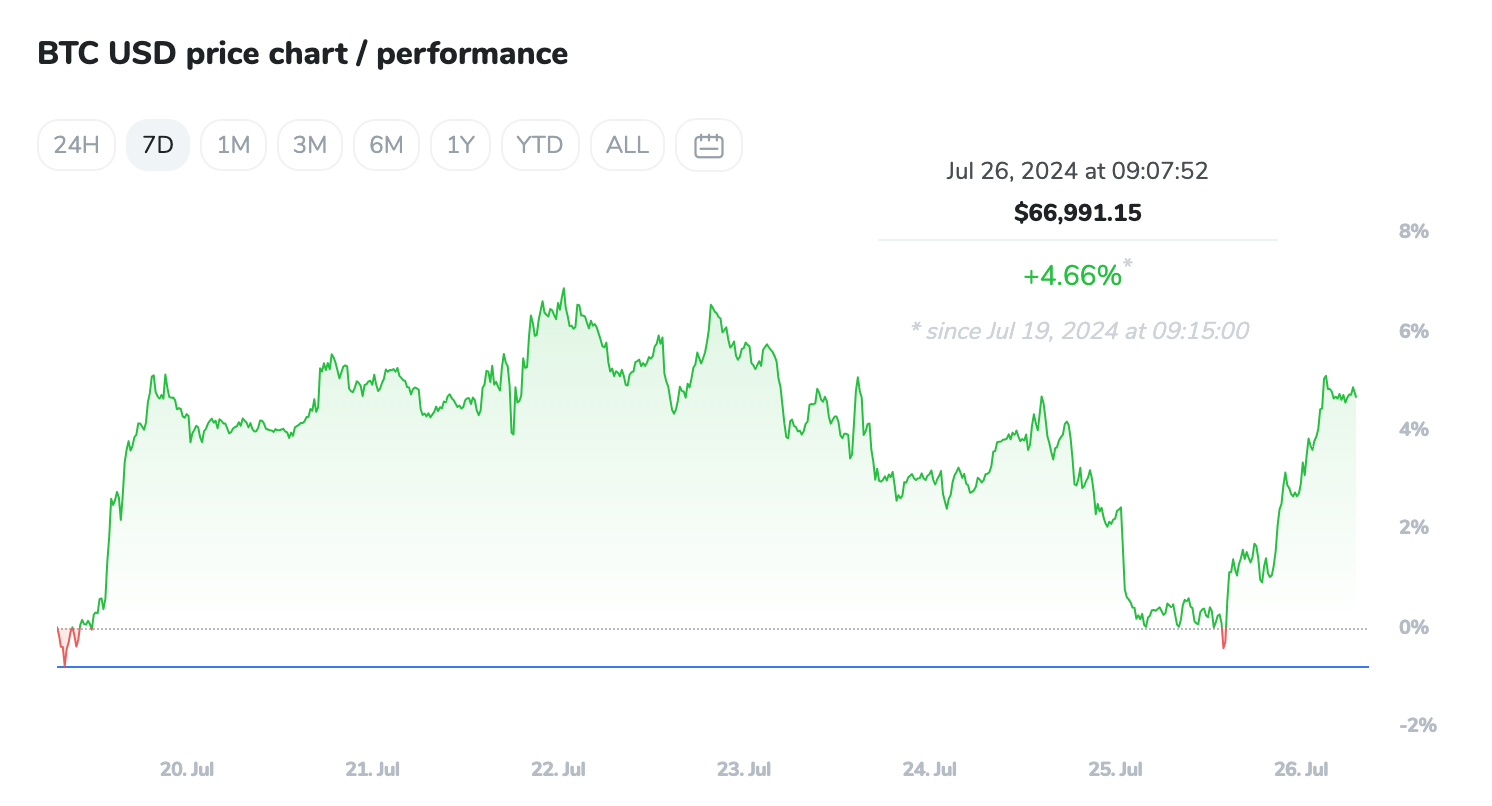Click the +4.66% change percentage
The image size is (1492, 806).
[x=1072, y=276]
